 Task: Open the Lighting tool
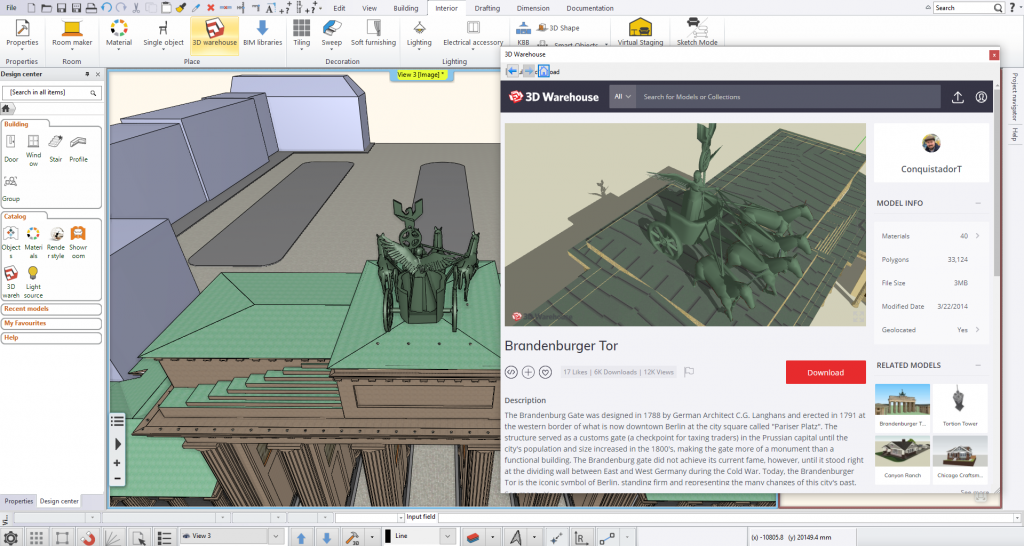(419, 33)
